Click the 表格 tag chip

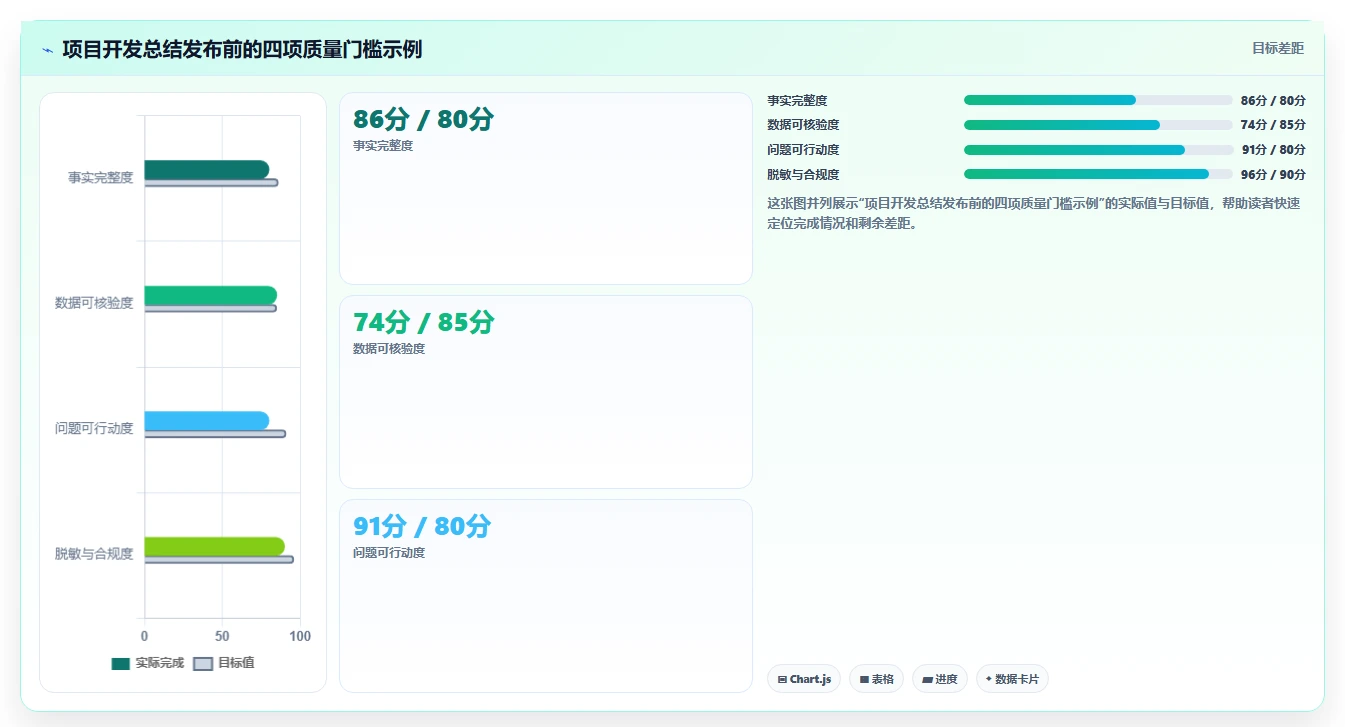[x=876, y=679]
